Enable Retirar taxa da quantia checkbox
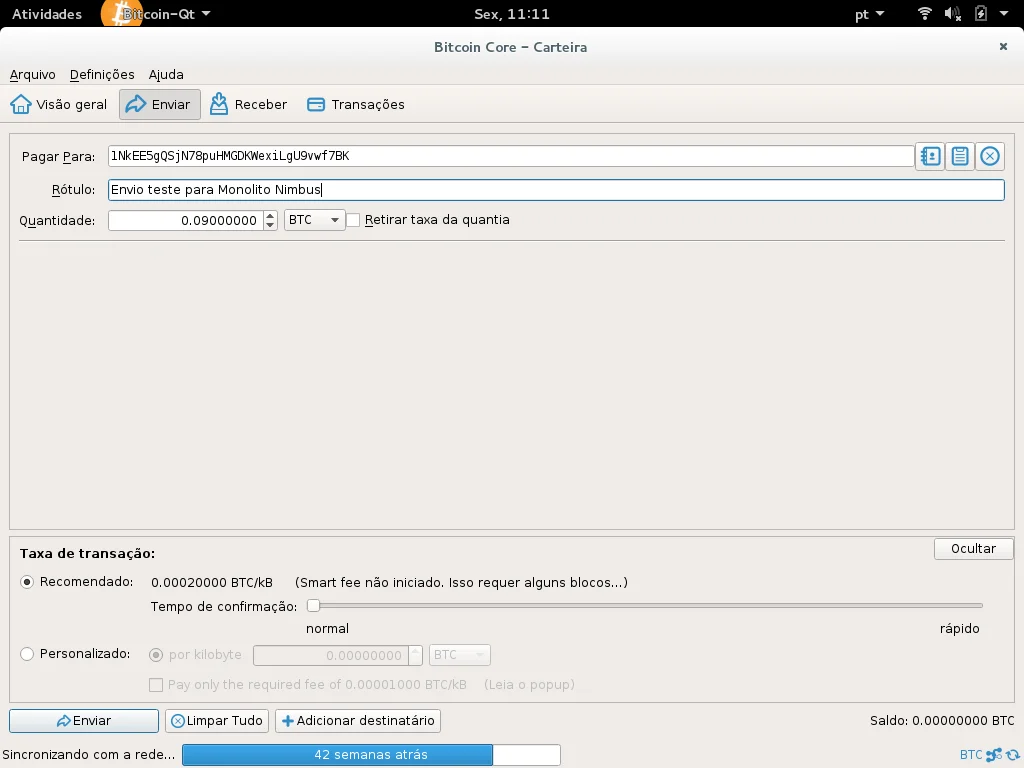The width and height of the screenshot is (1024, 768). click(353, 220)
